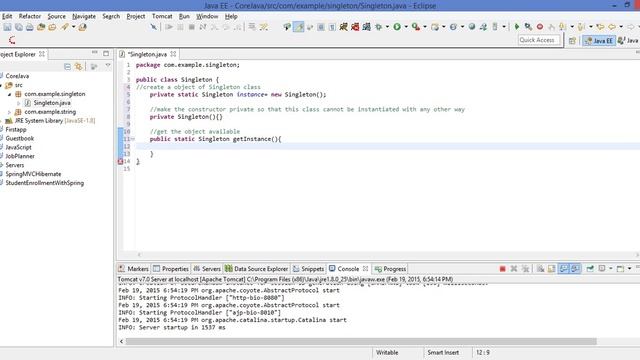Click the green Run button in toolbar

pyautogui.click(x=397, y=27)
